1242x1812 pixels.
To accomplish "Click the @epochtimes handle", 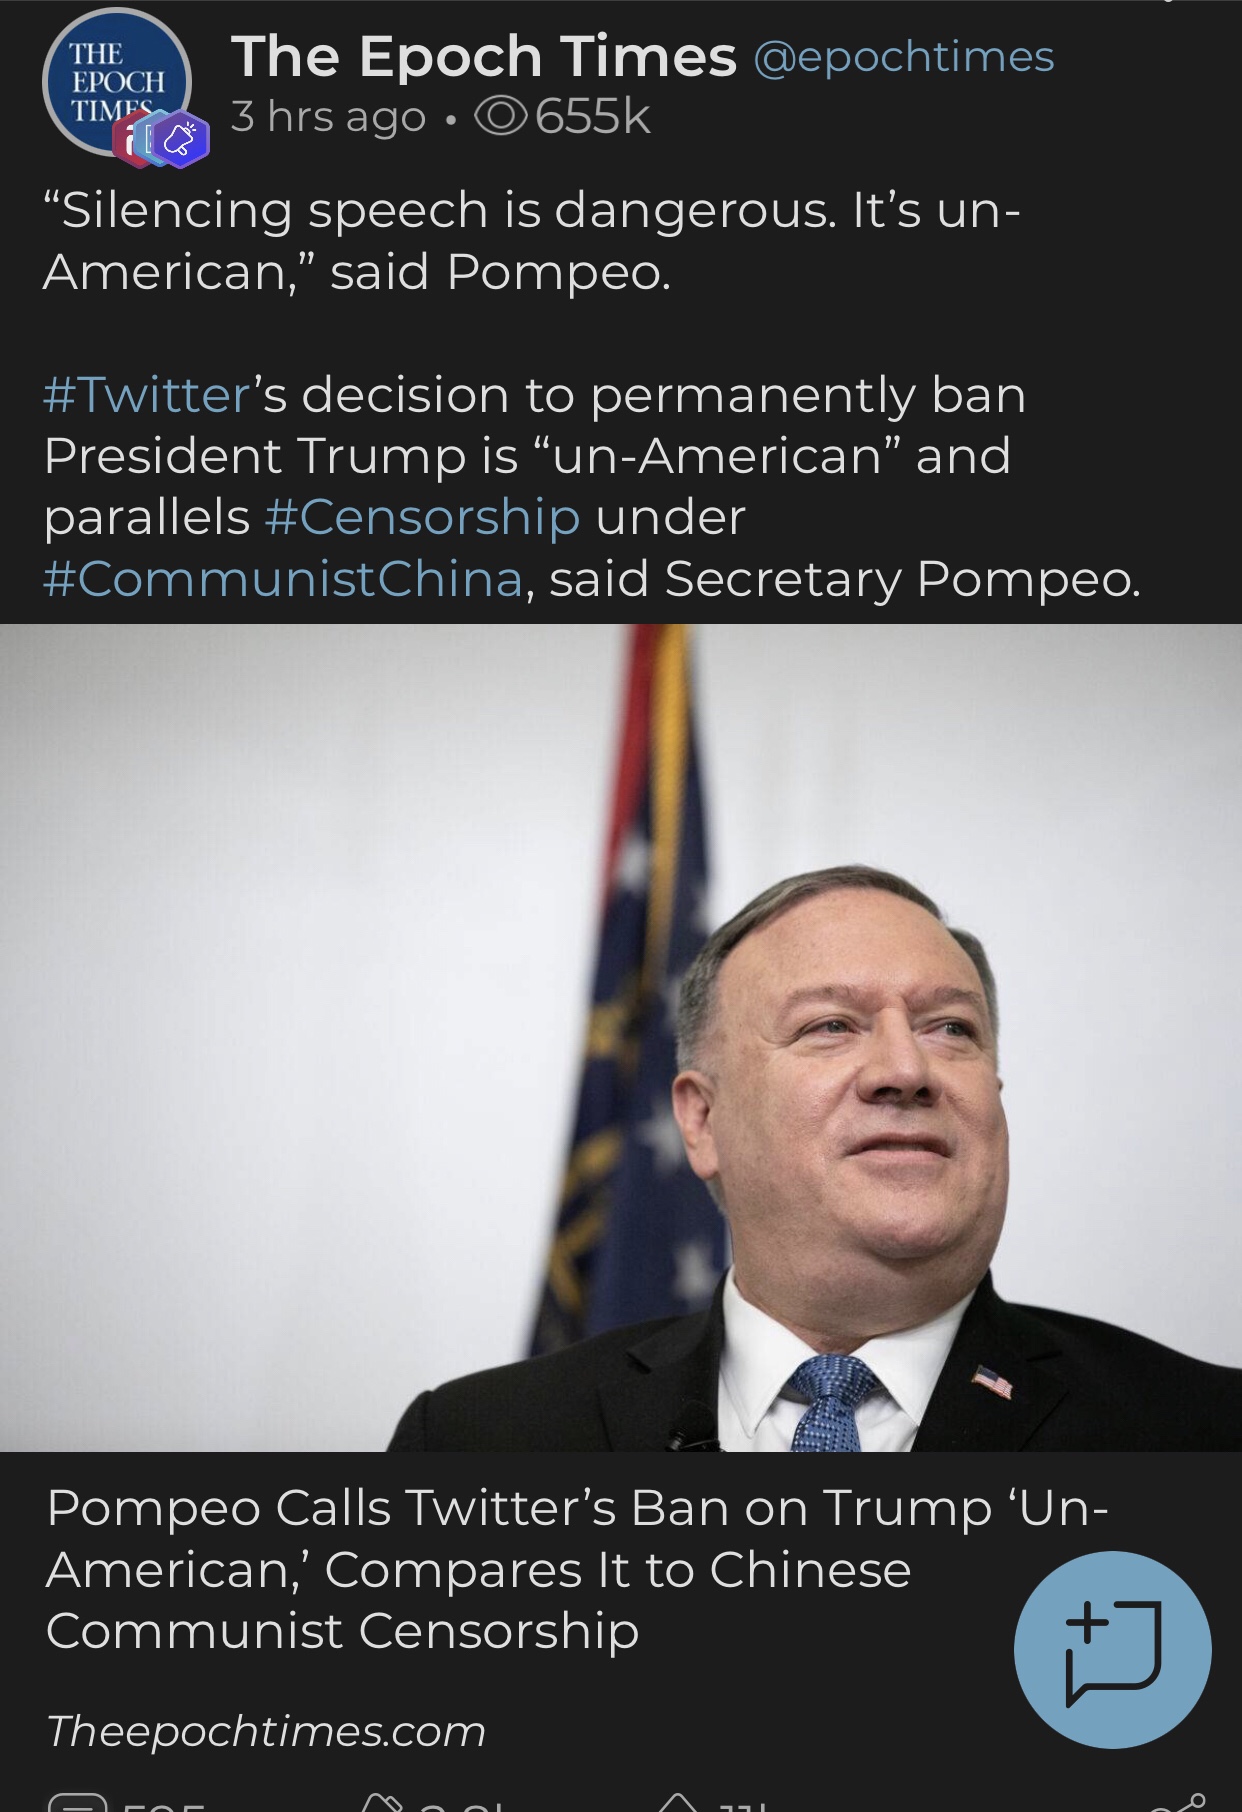I will (904, 57).
